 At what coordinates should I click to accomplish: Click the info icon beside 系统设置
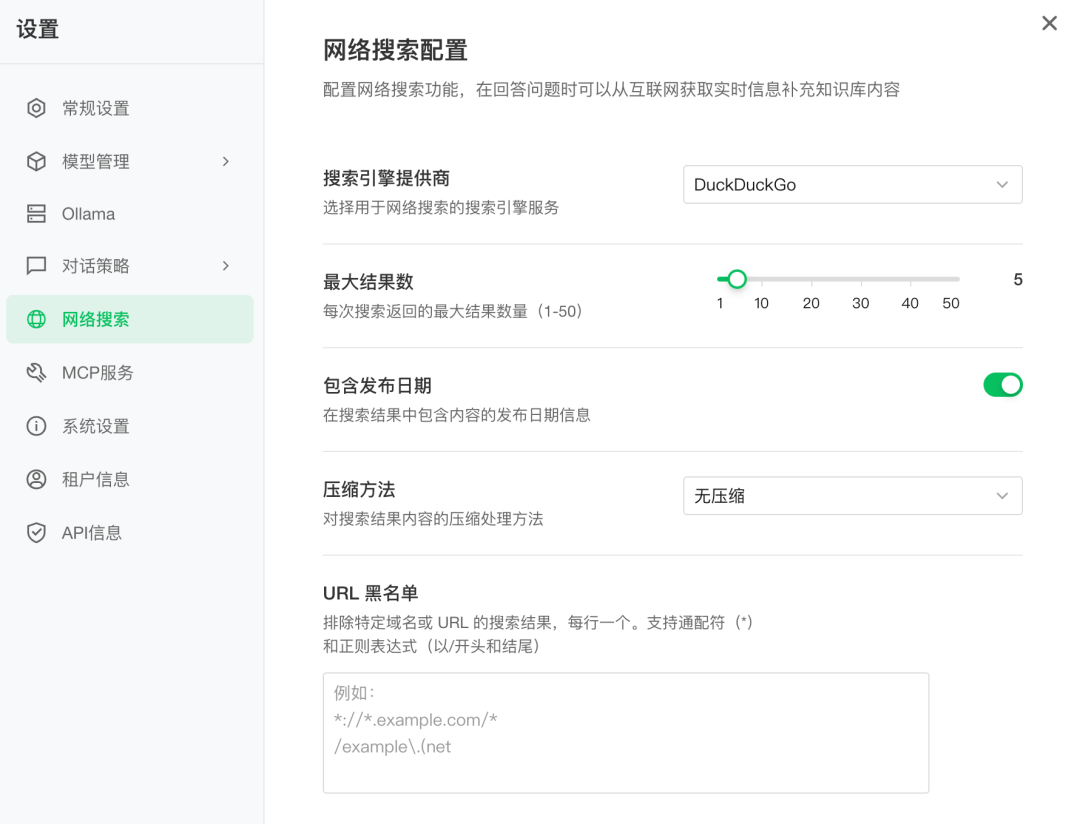pos(36,426)
